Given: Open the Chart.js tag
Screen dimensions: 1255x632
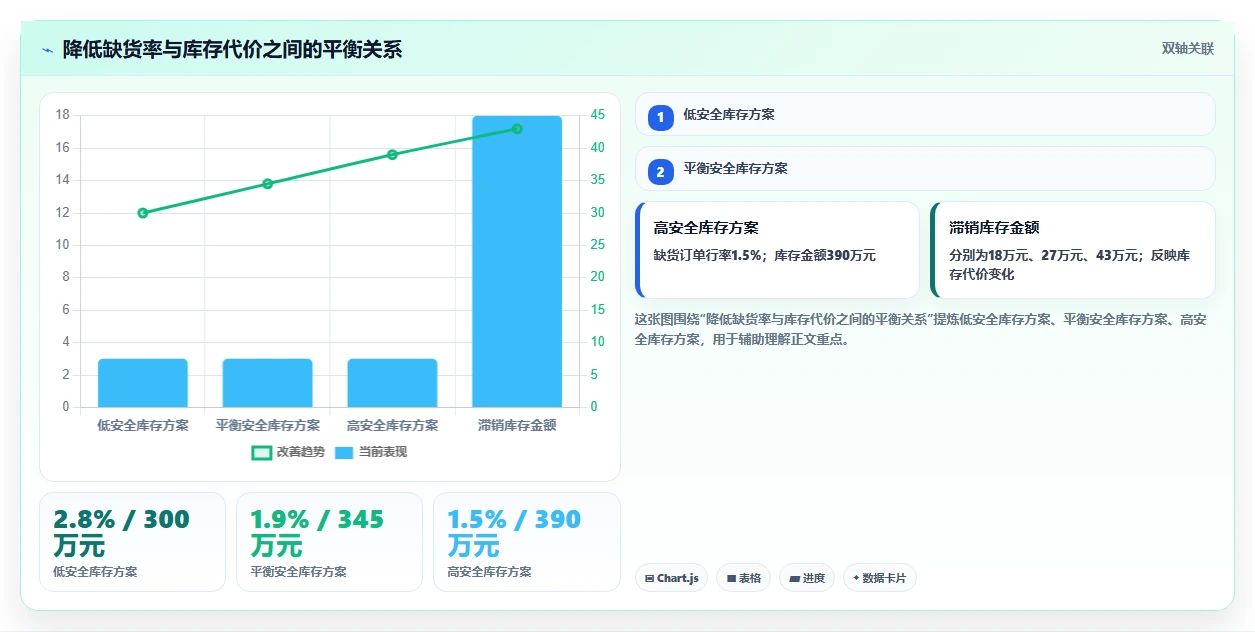Looking at the screenshot, I should pos(671,578).
